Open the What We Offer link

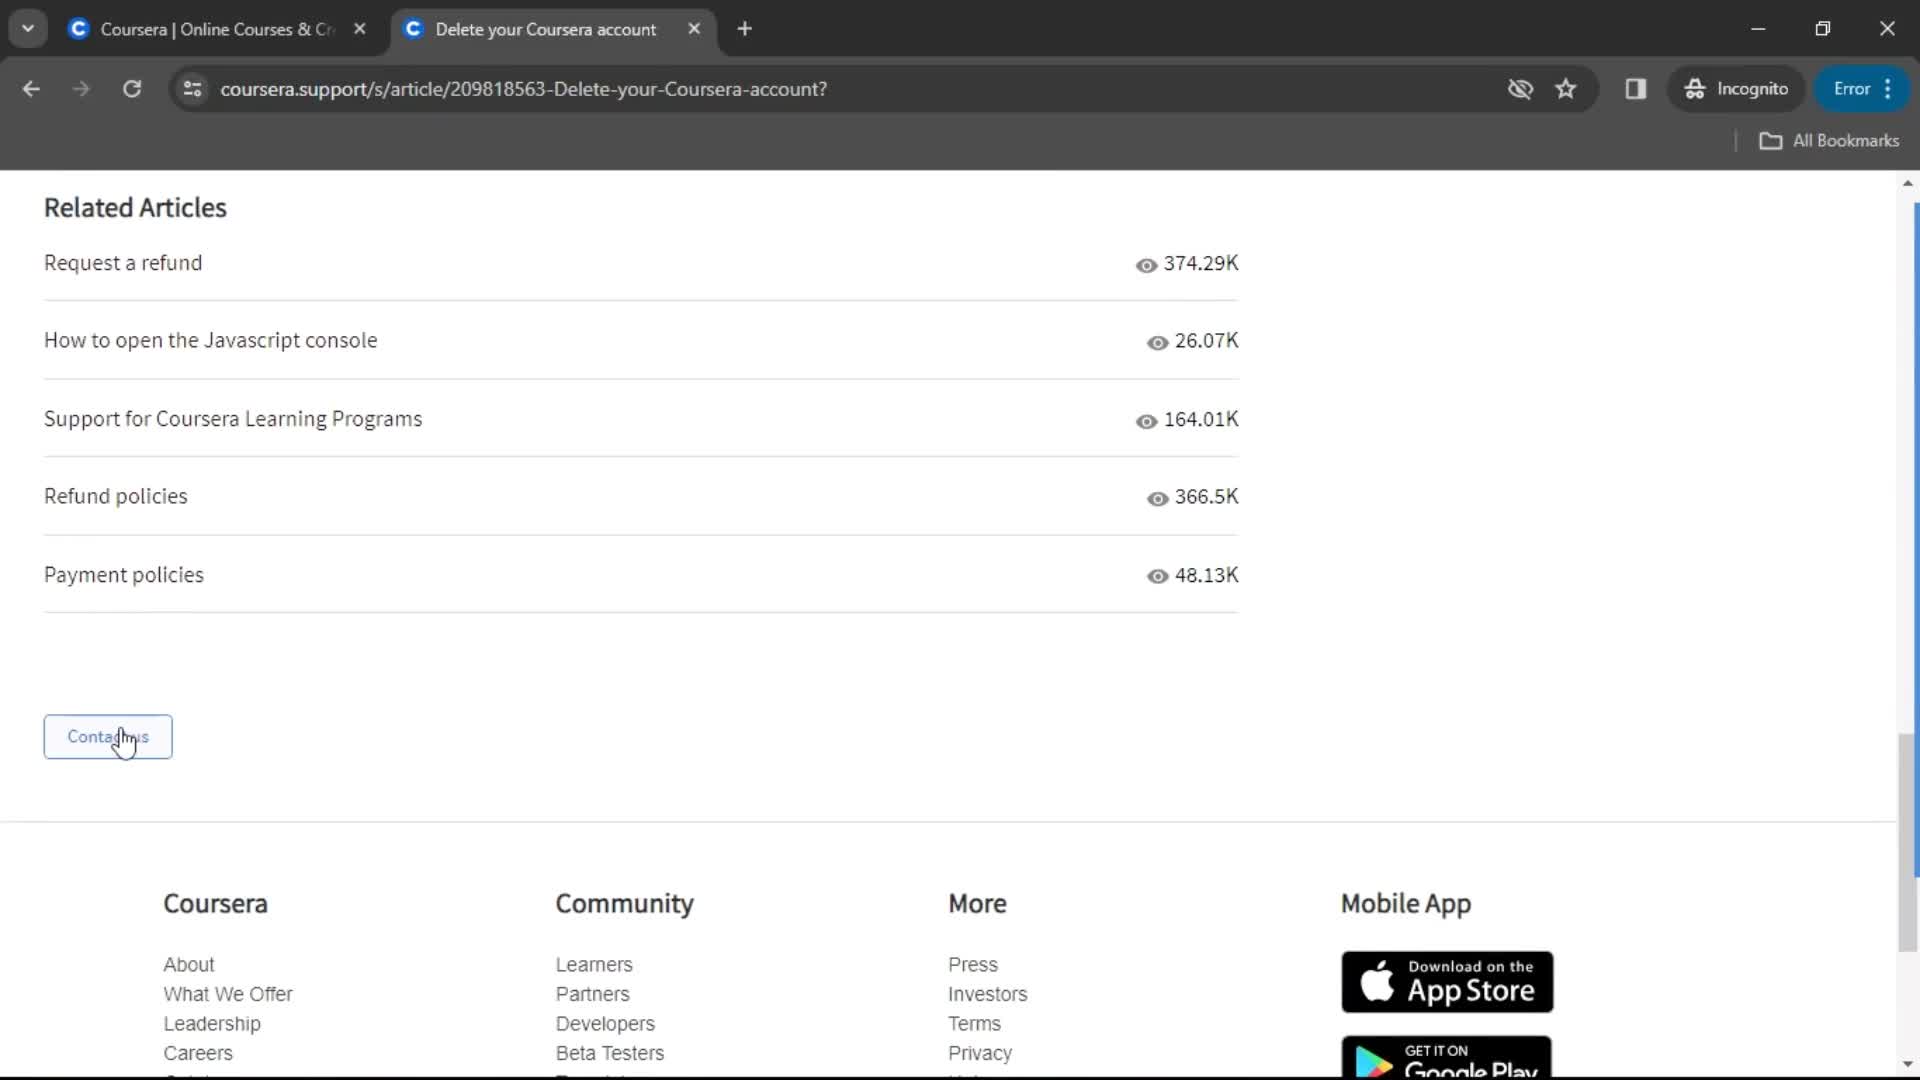pyautogui.click(x=228, y=995)
